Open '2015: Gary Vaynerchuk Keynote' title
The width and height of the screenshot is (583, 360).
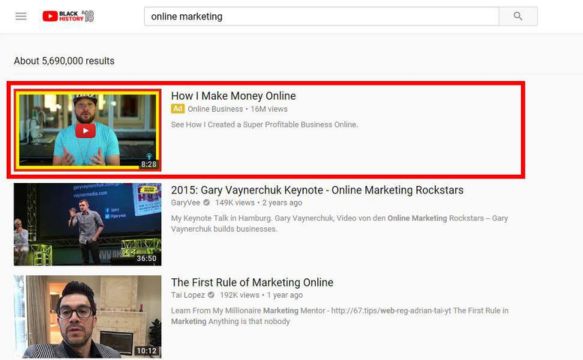pos(317,190)
